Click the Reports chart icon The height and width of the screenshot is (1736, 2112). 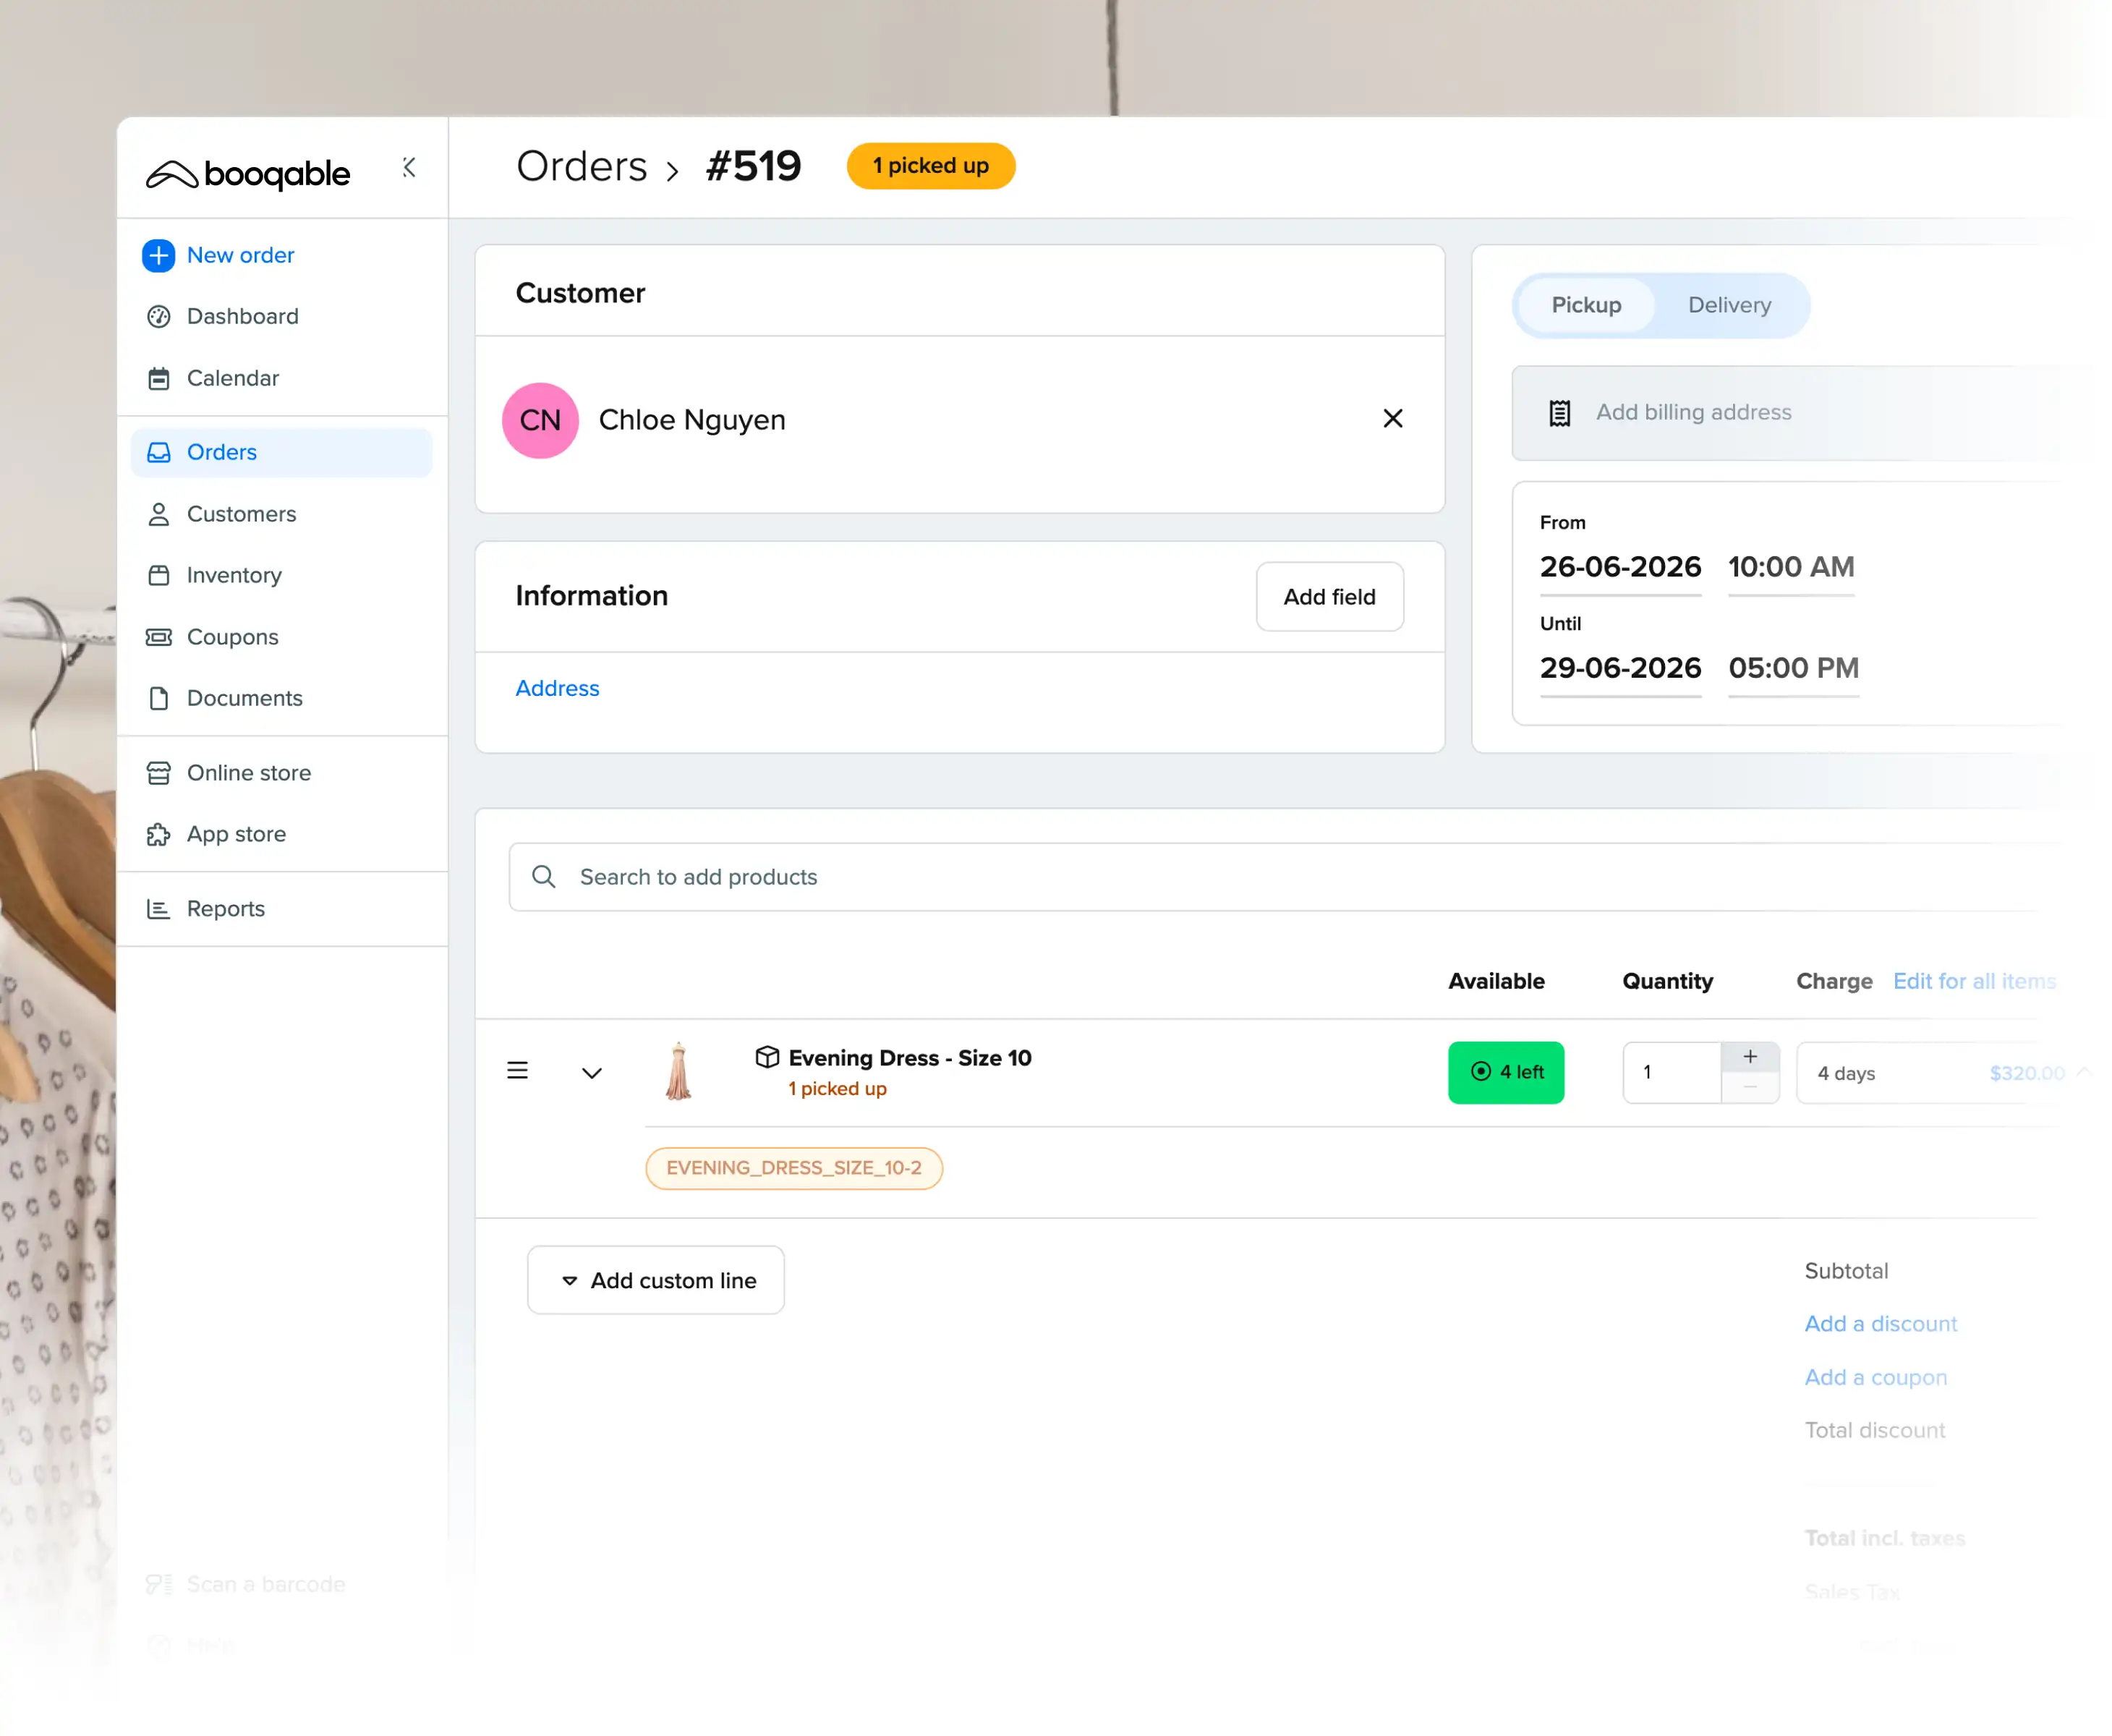[158, 909]
